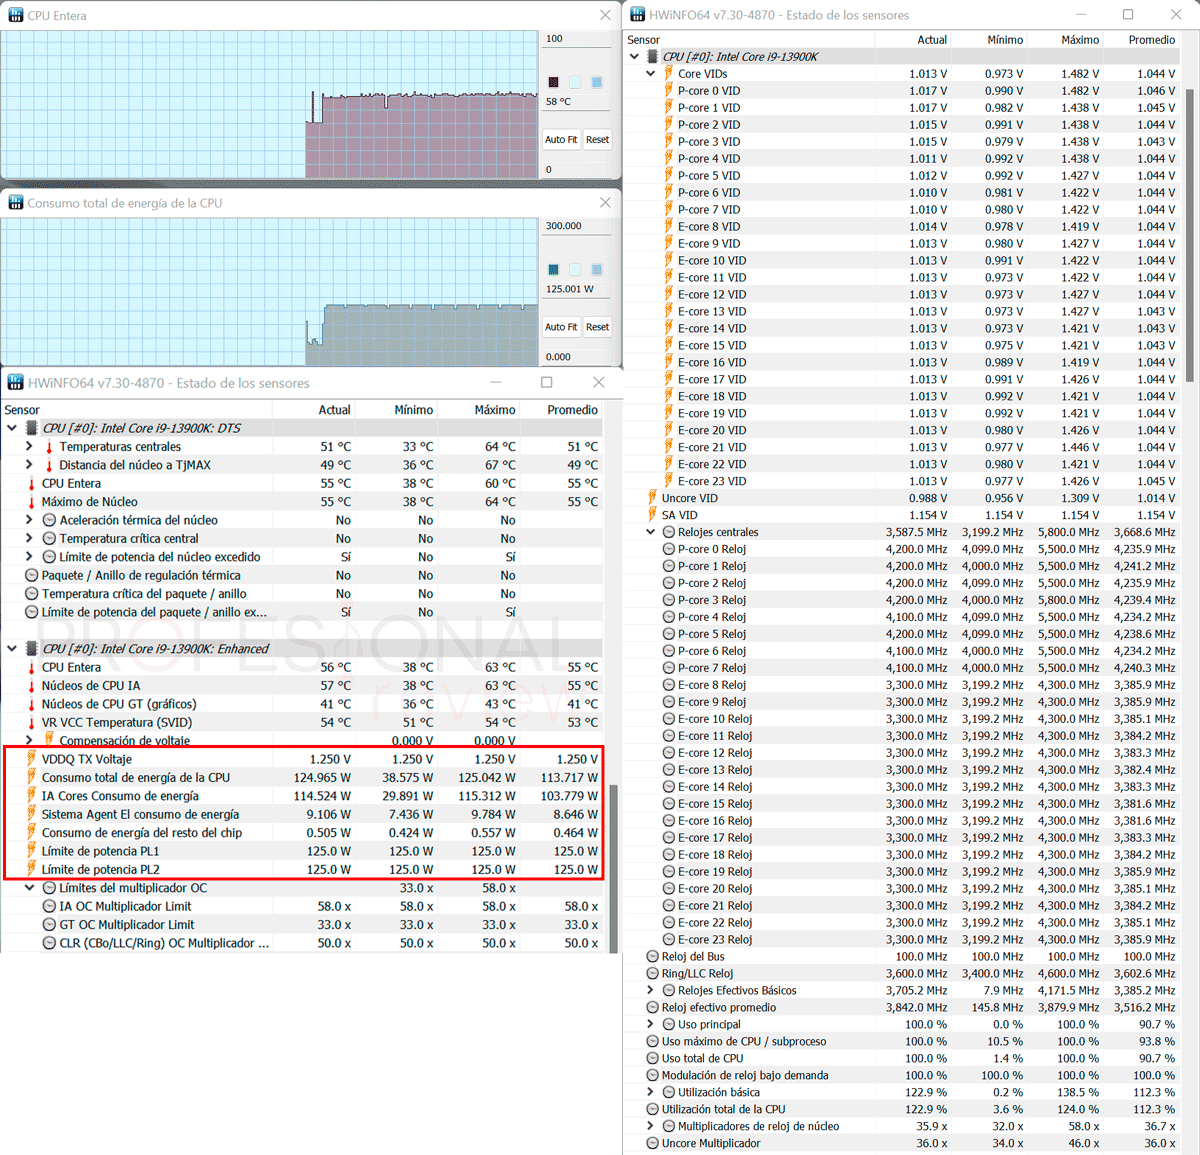Expand Multiplicadores de reloj de núcleo row
1200x1155 pixels.
pos(651,1126)
